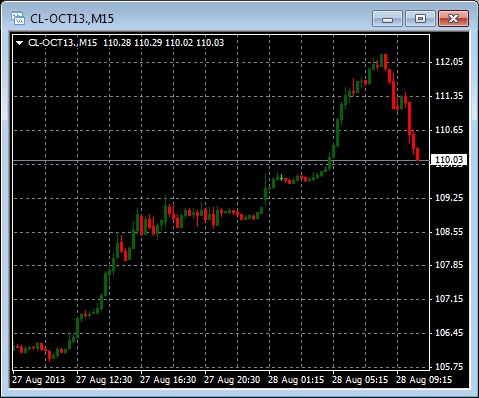The image size is (479, 398).
Task: Maximize the CL-OCT13.,M15 chart window
Action: click(420, 18)
